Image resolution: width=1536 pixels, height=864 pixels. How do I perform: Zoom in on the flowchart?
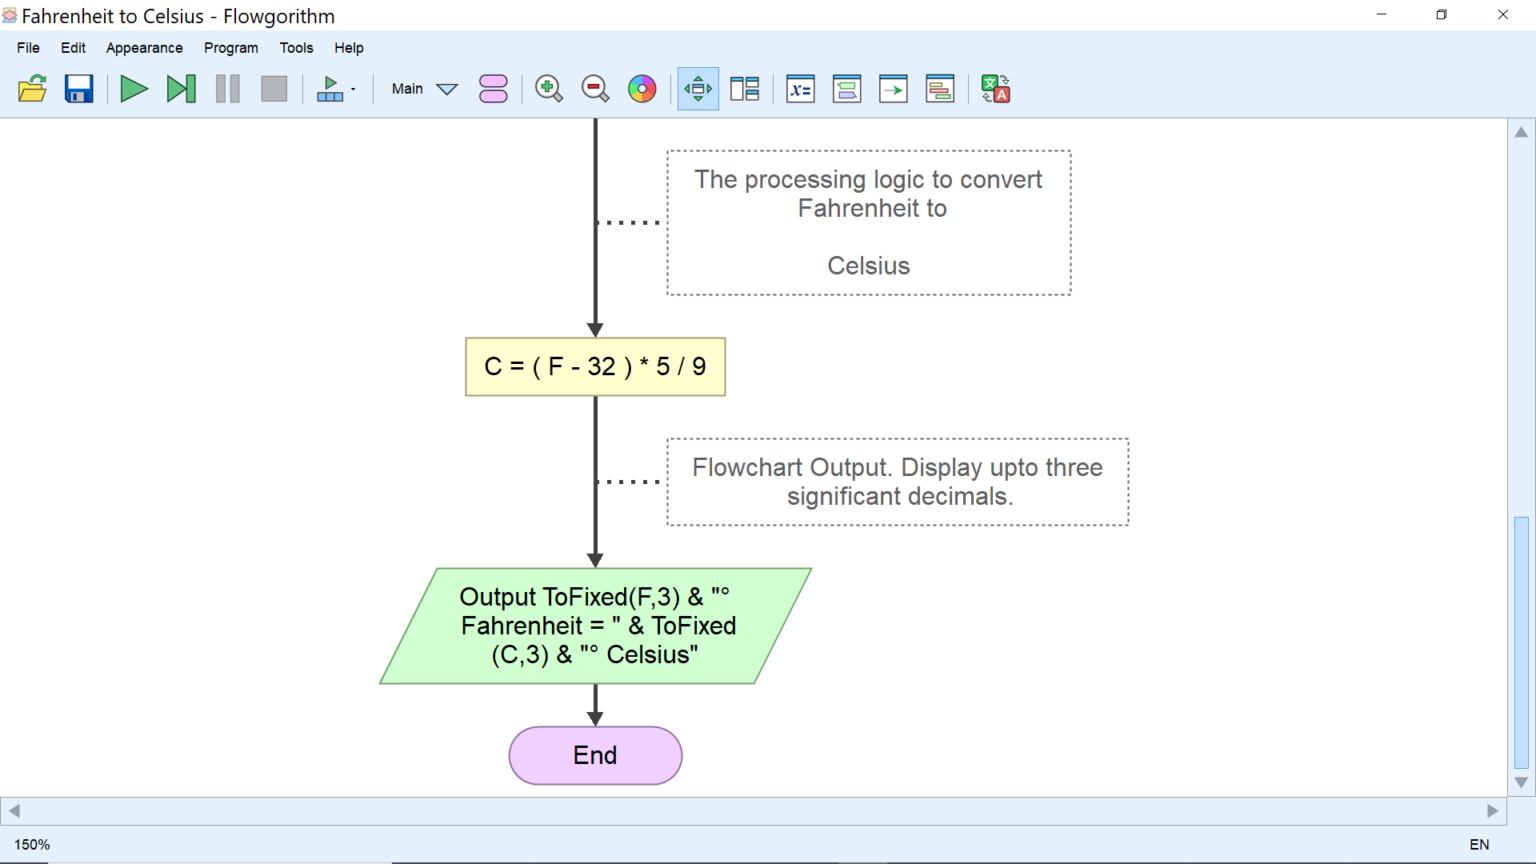548,88
